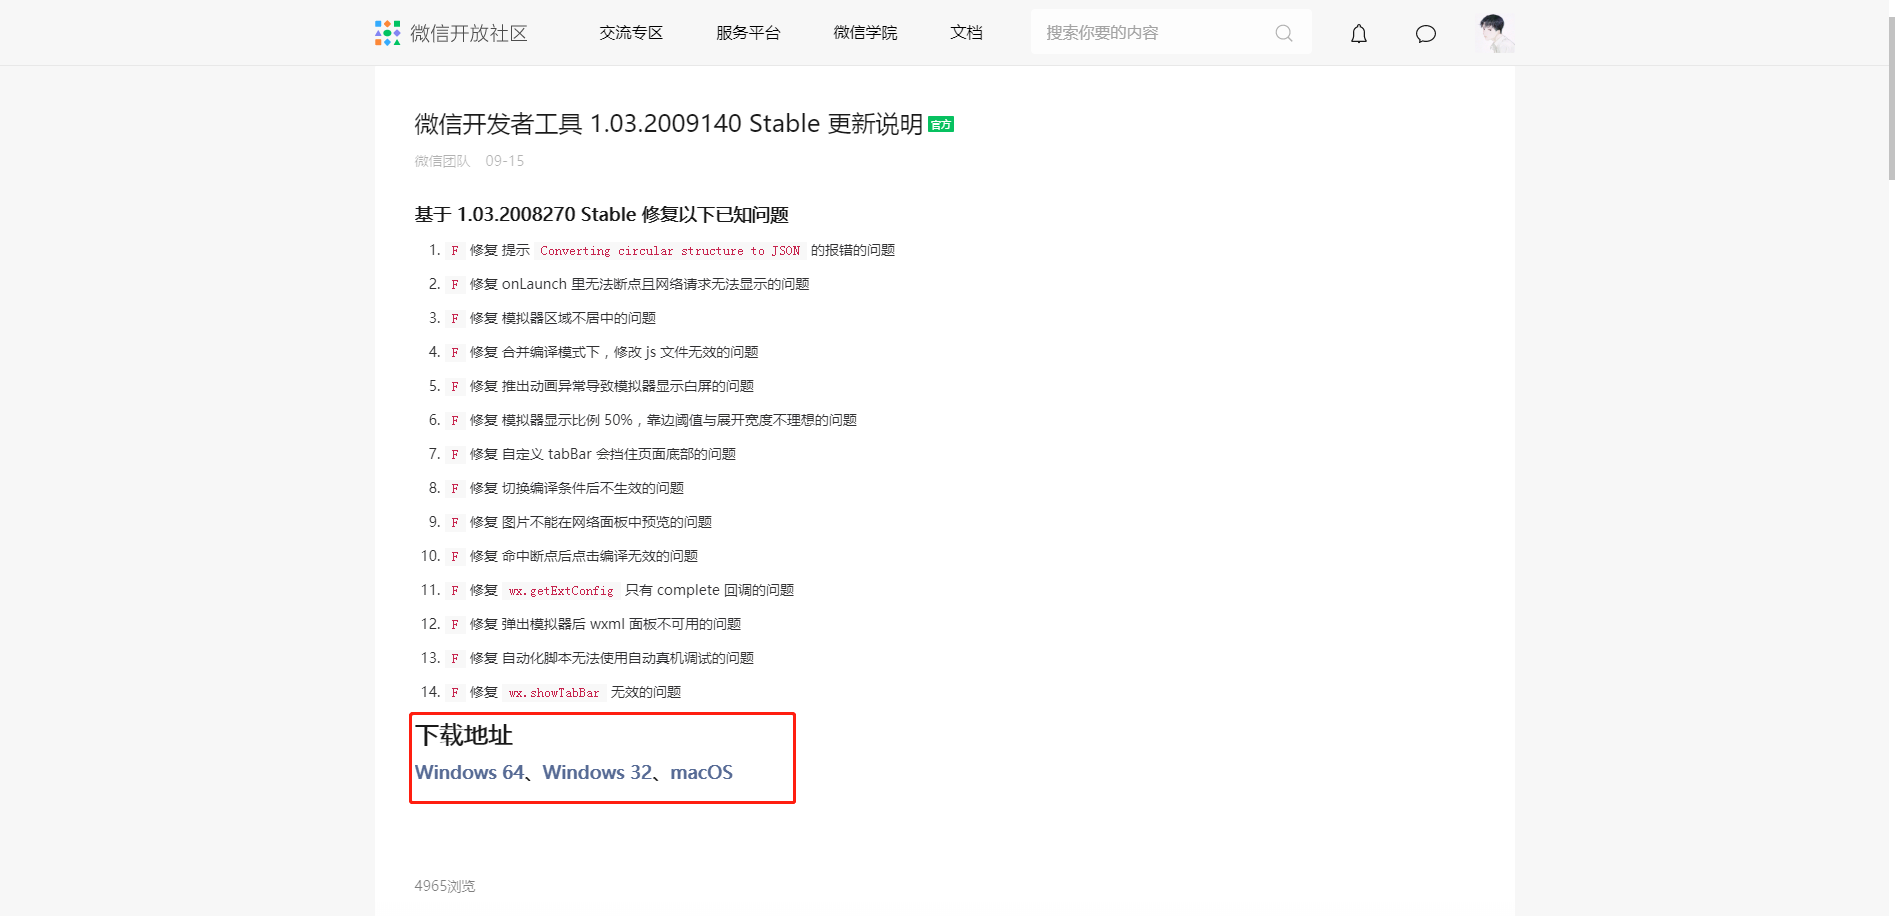Open the 文档 menu
Image resolution: width=1895 pixels, height=916 pixels.
966,33
